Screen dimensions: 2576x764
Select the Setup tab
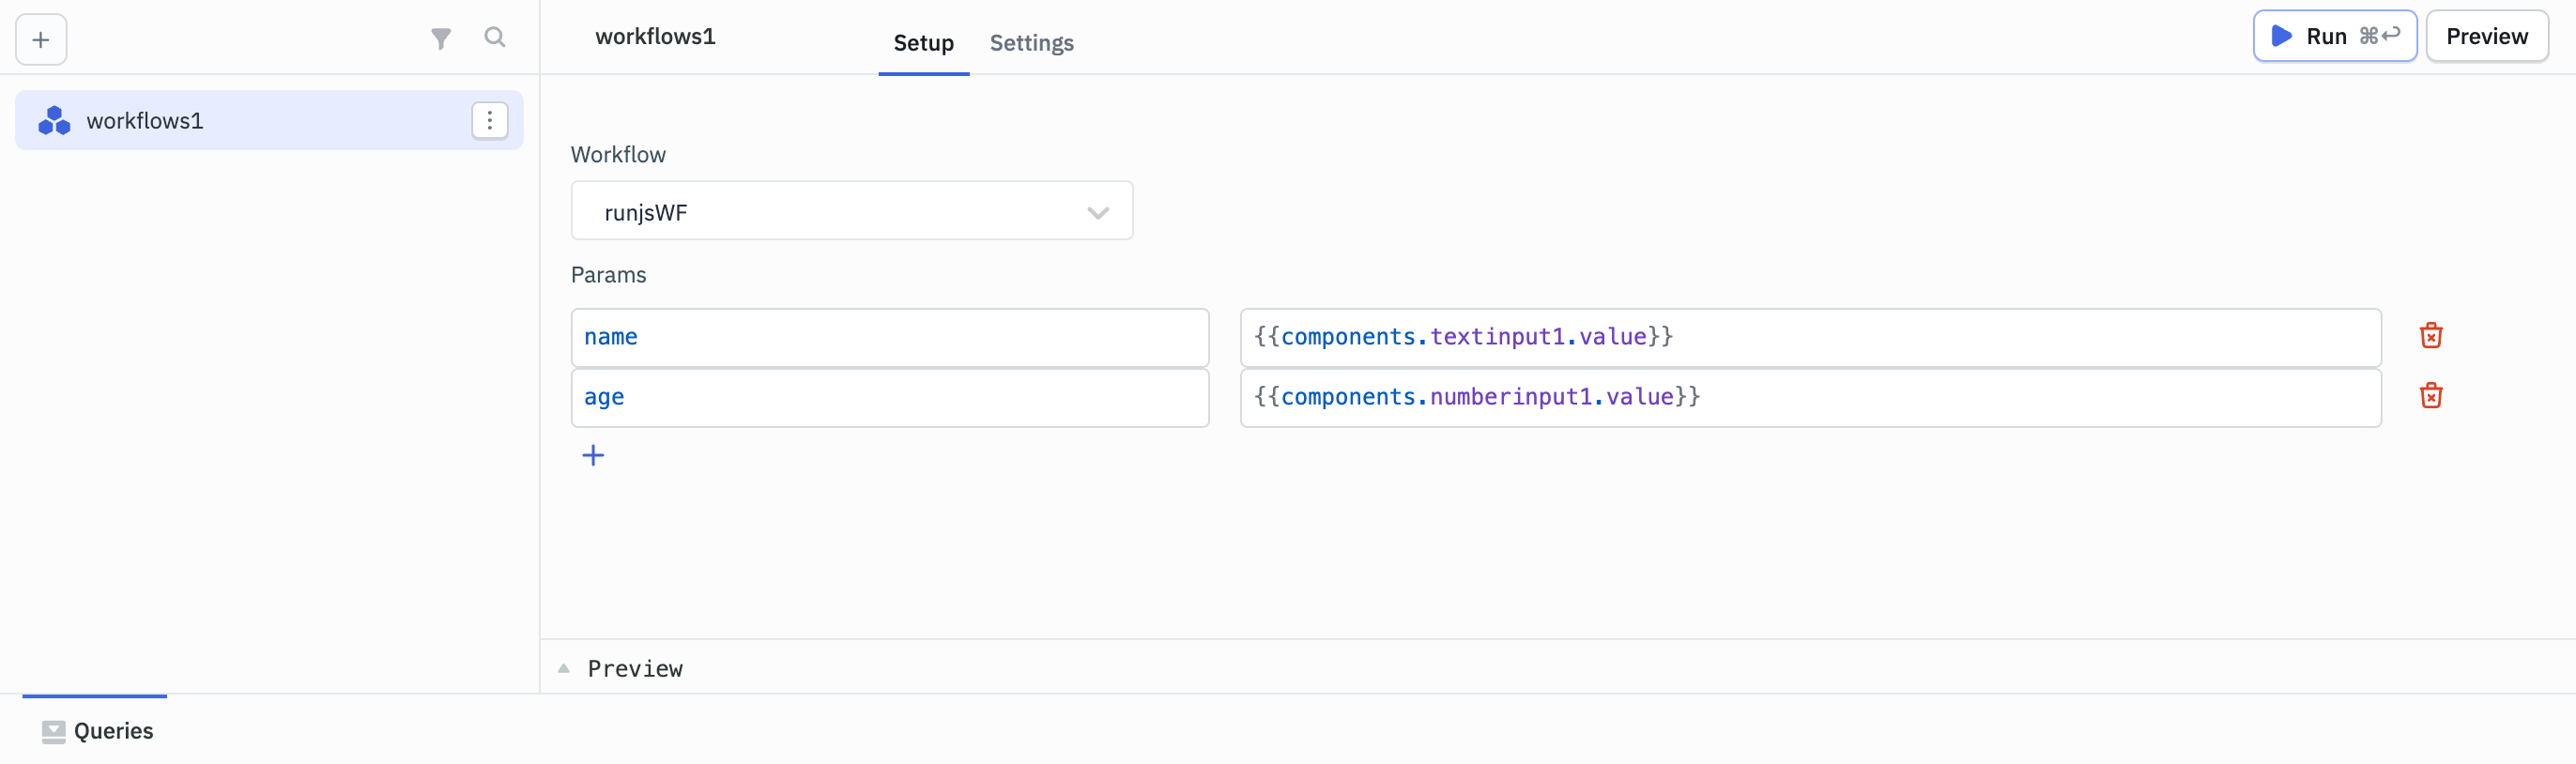[922, 43]
